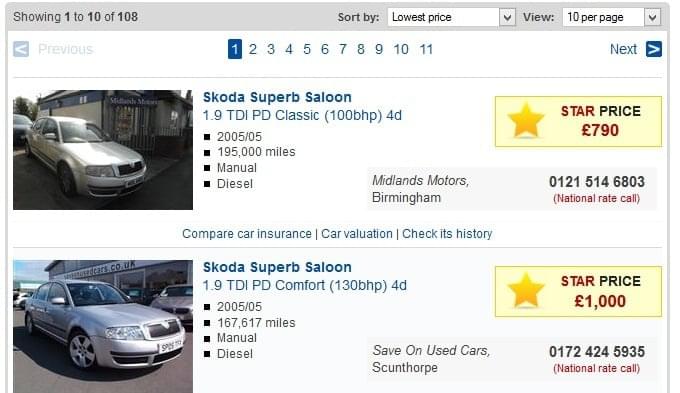Open 1.9 TDI PD Comfort (130bhp) listing
Screen dimensions: 680x393
[x=305, y=285]
